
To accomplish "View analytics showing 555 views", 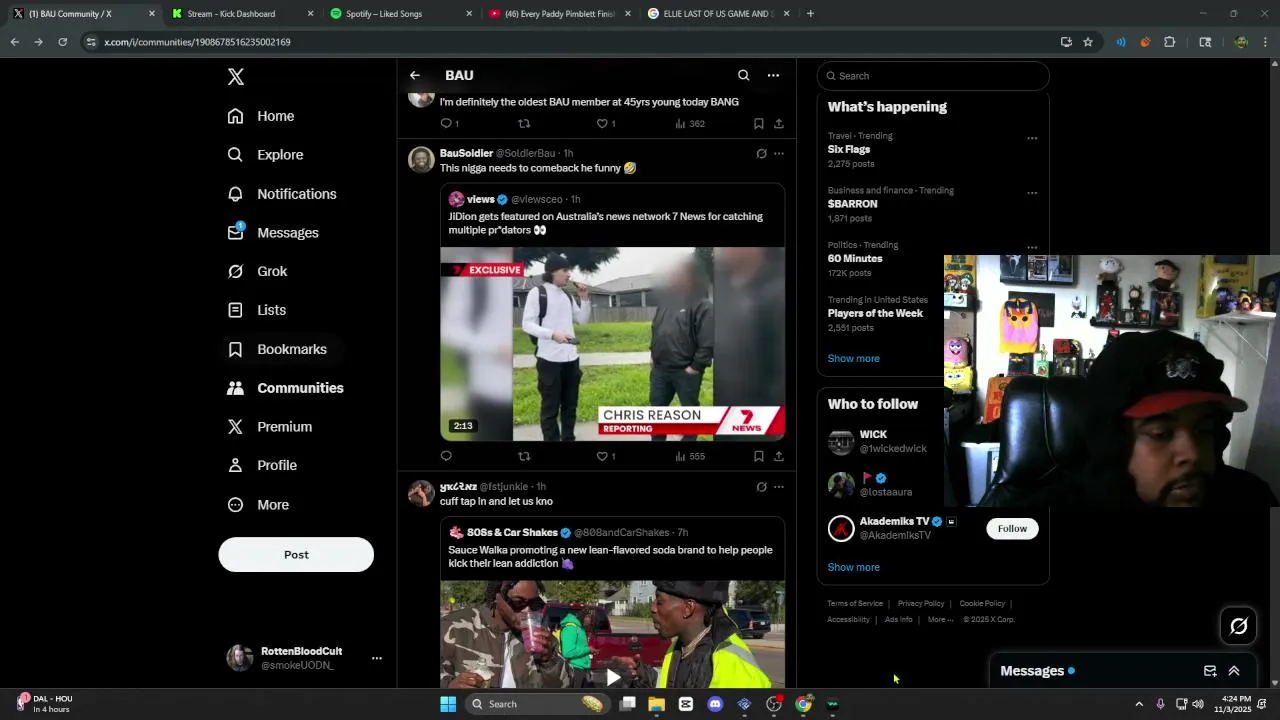I will [x=690, y=456].
